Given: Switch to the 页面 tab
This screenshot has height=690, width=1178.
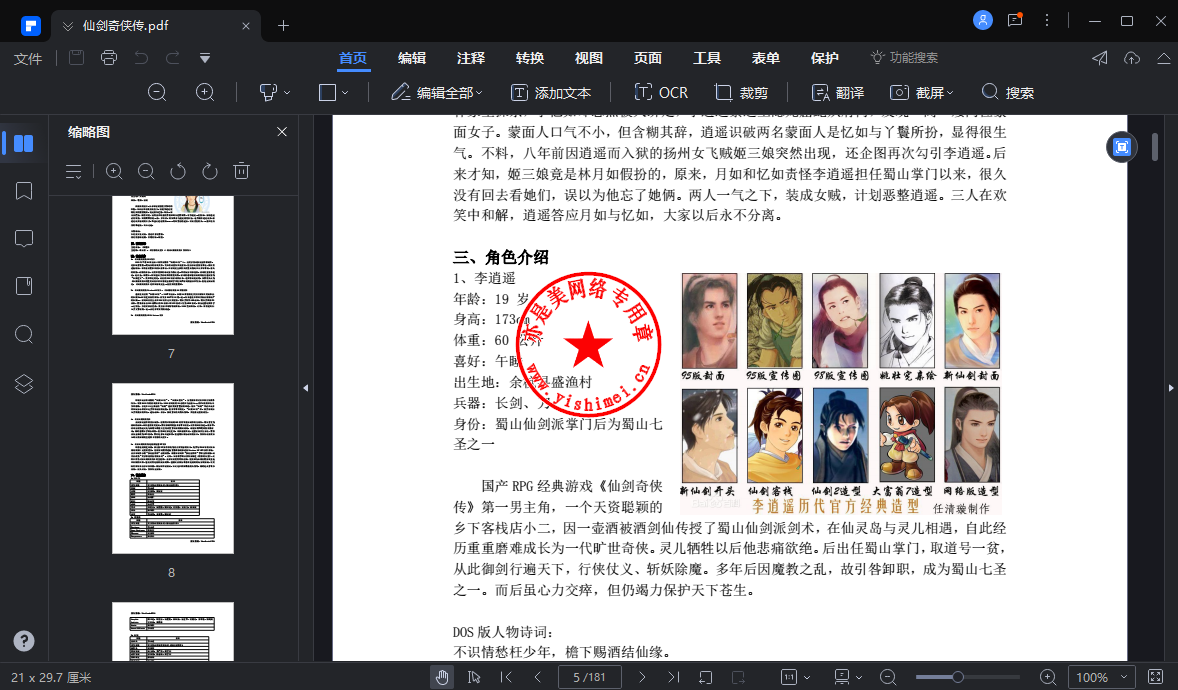Looking at the screenshot, I should (x=648, y=58).
